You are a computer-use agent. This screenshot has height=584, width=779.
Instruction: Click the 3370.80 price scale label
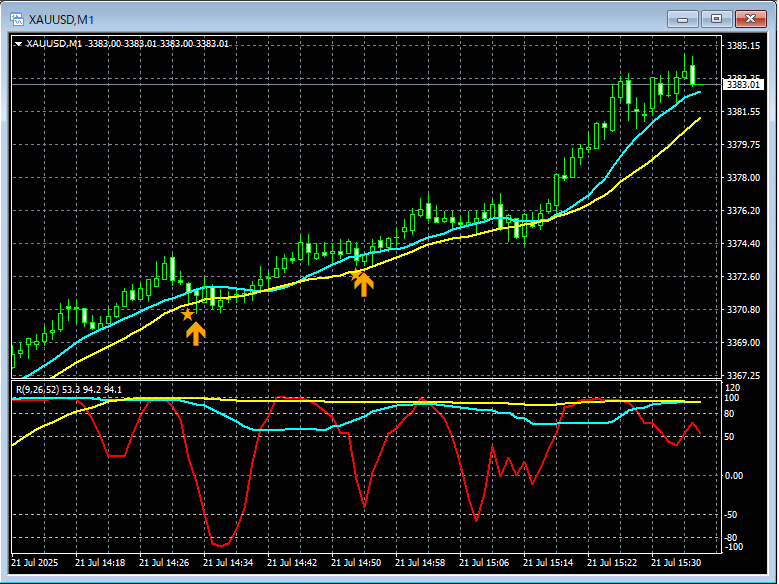click(743, 310)
